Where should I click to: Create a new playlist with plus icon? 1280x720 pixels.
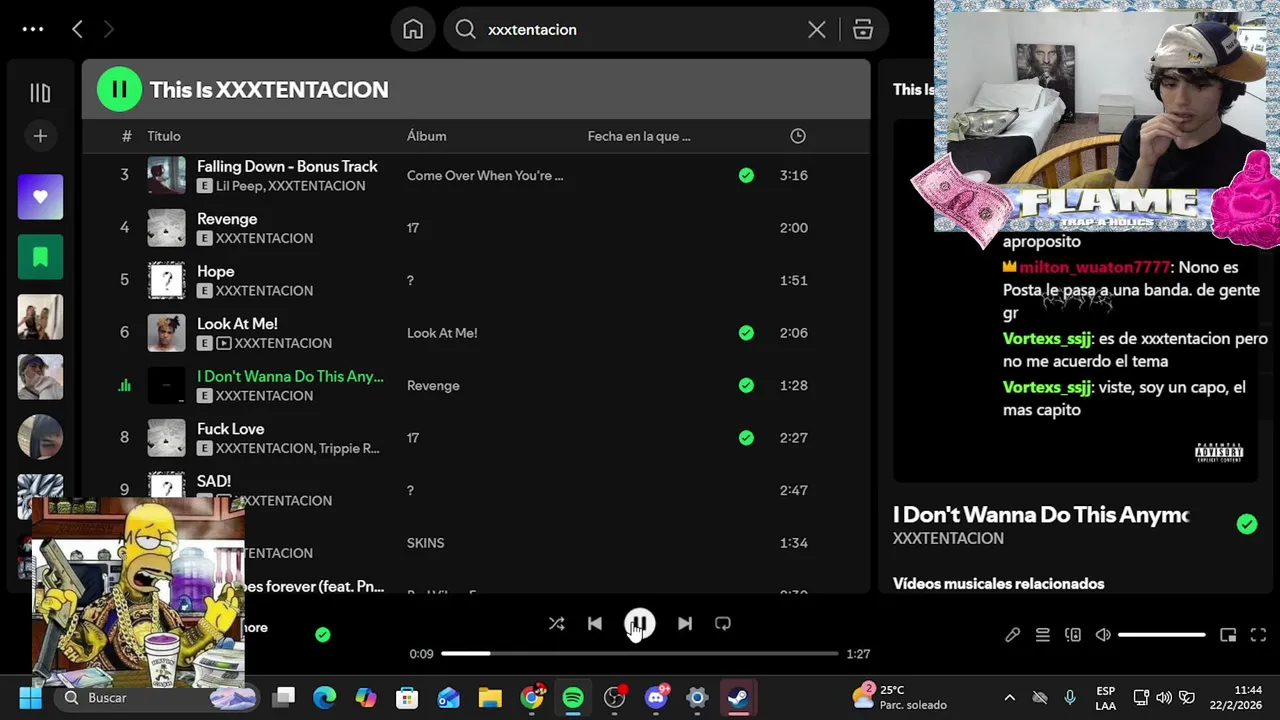[x=40, y=136]
